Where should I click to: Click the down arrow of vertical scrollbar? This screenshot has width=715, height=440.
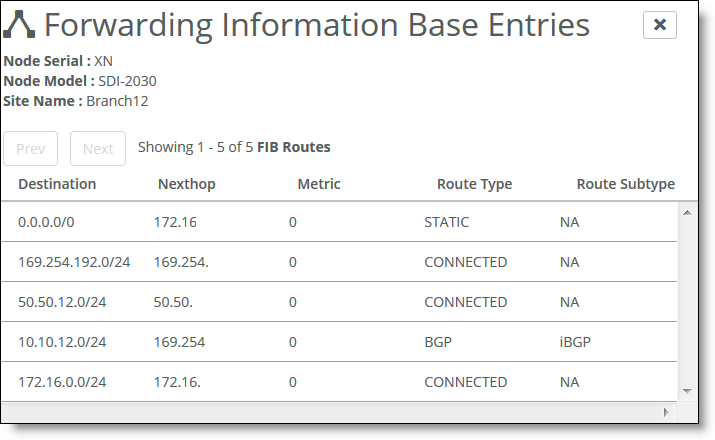[x=687, y=391]
